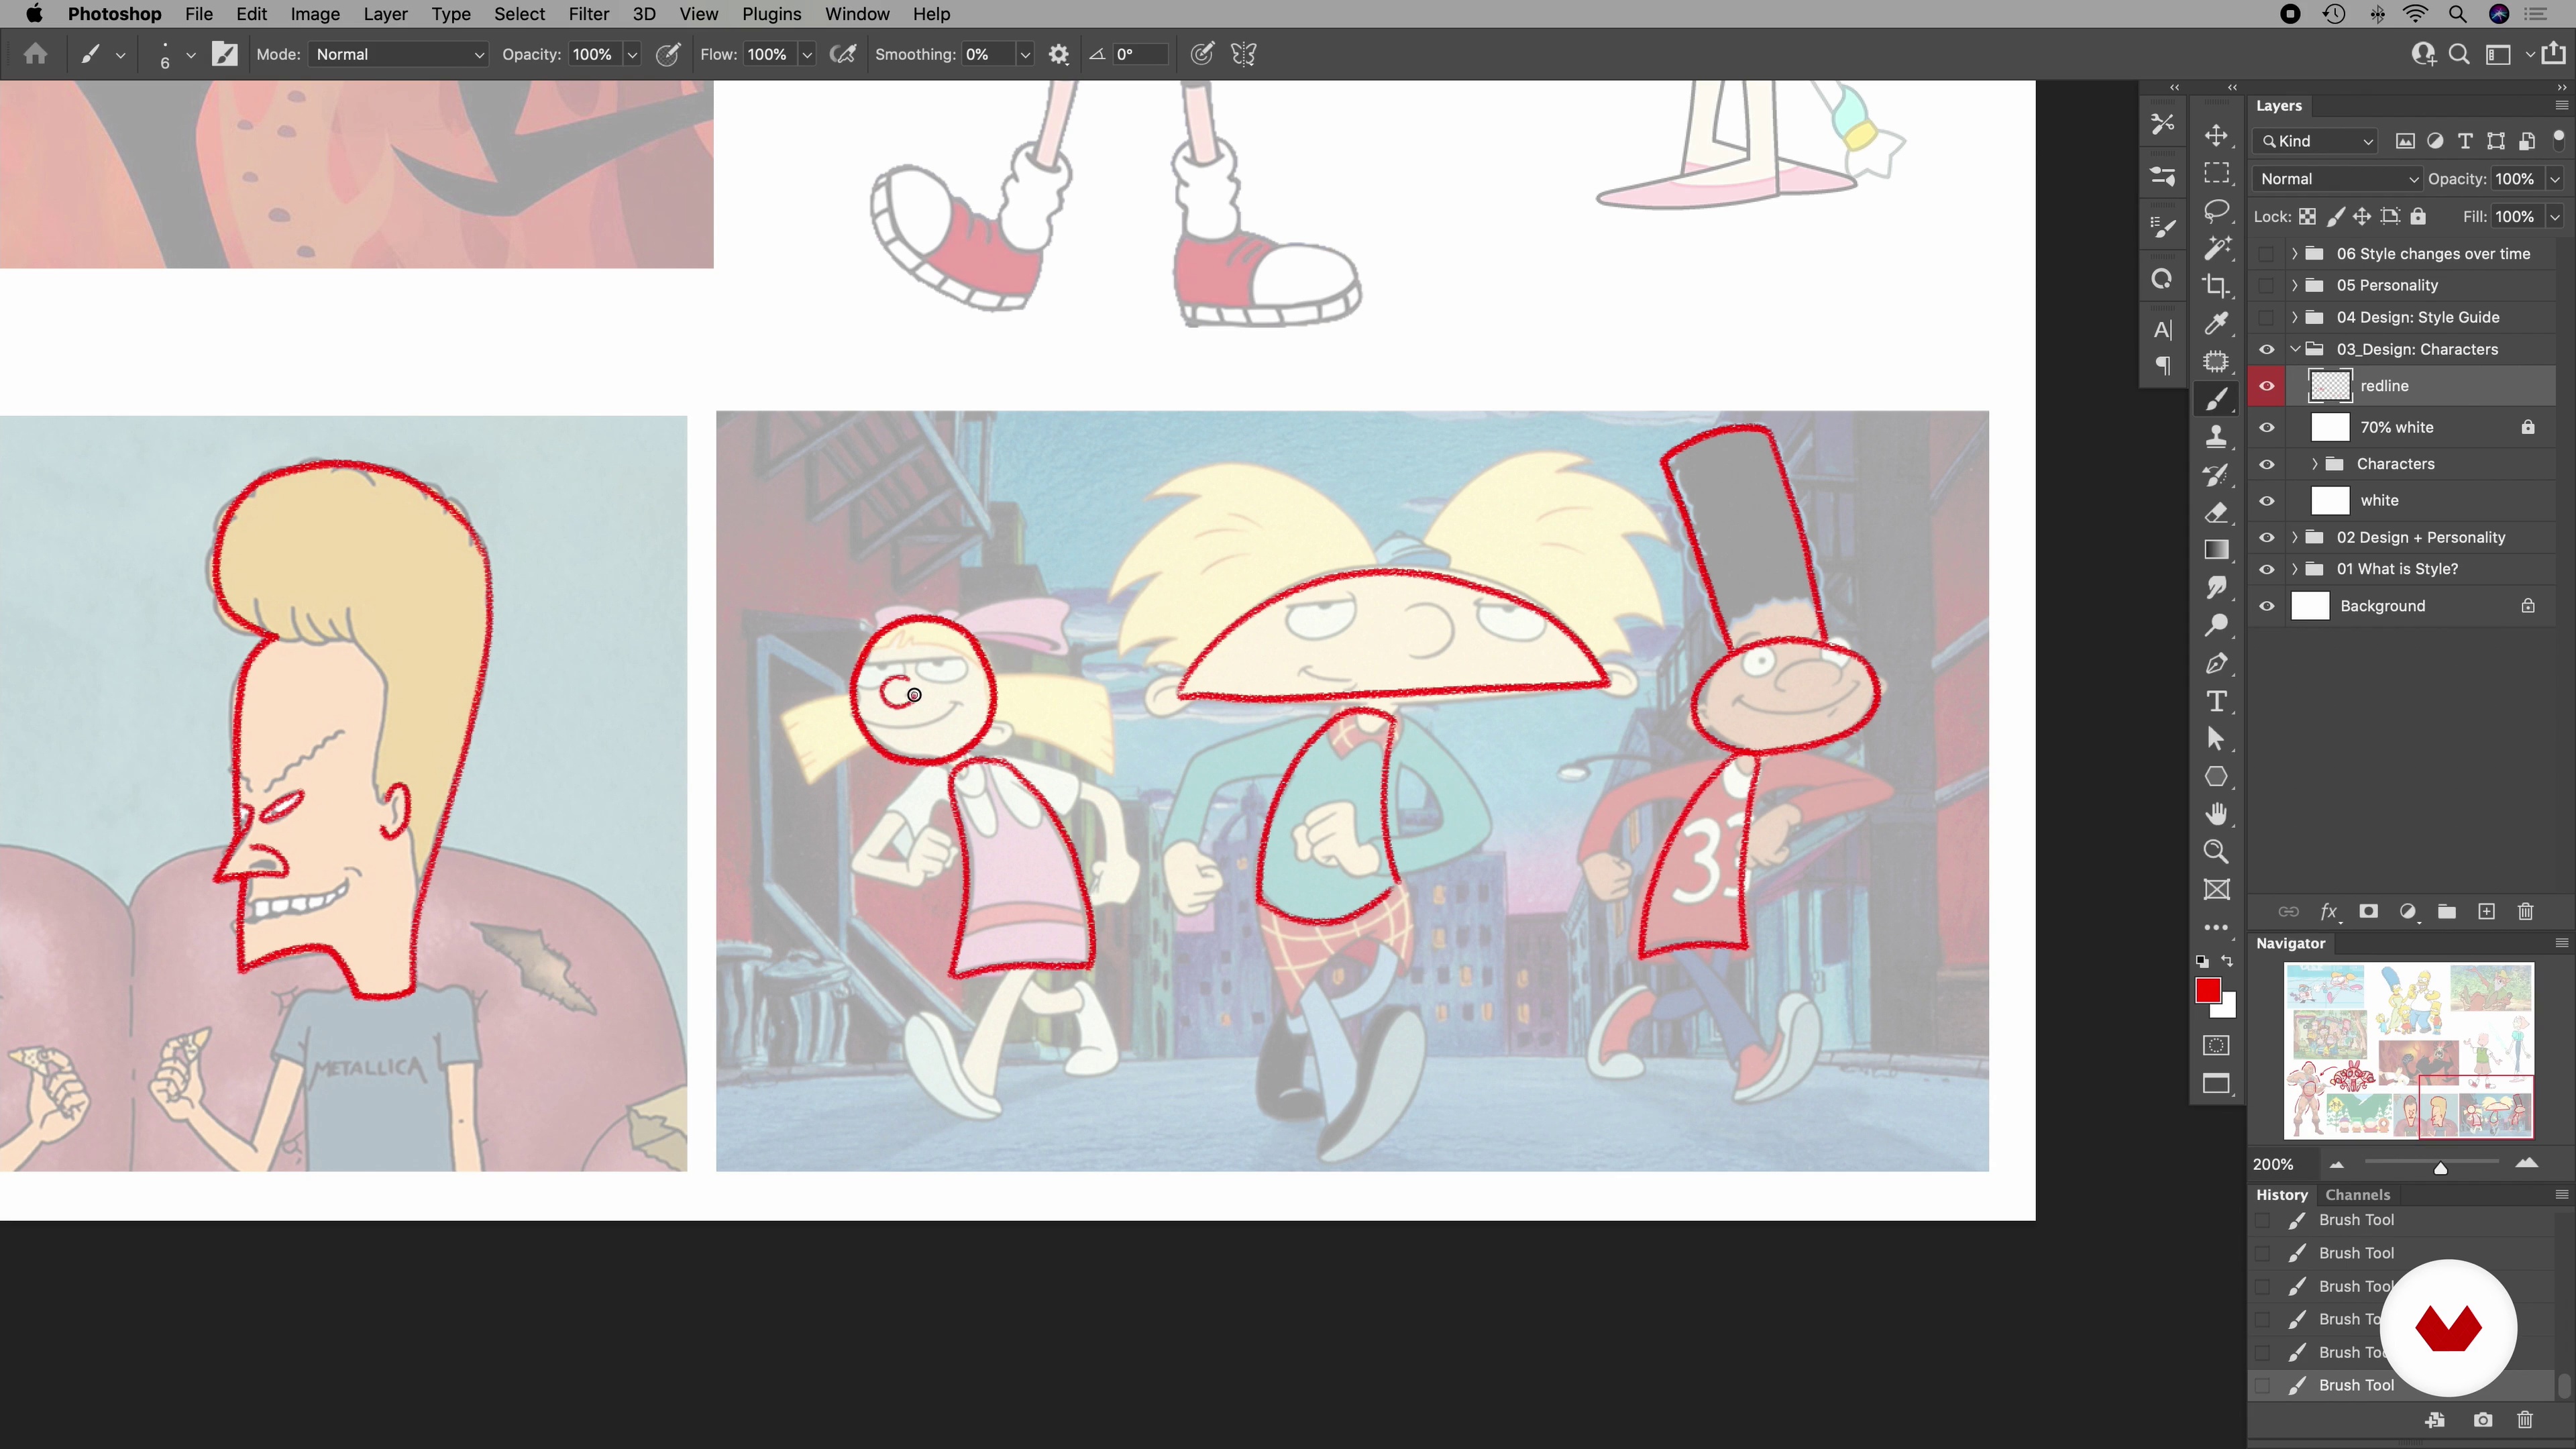Zoom out with Navigator small mountain button
The height and width of the screenshot is (1449, 2576).
2337,1165
